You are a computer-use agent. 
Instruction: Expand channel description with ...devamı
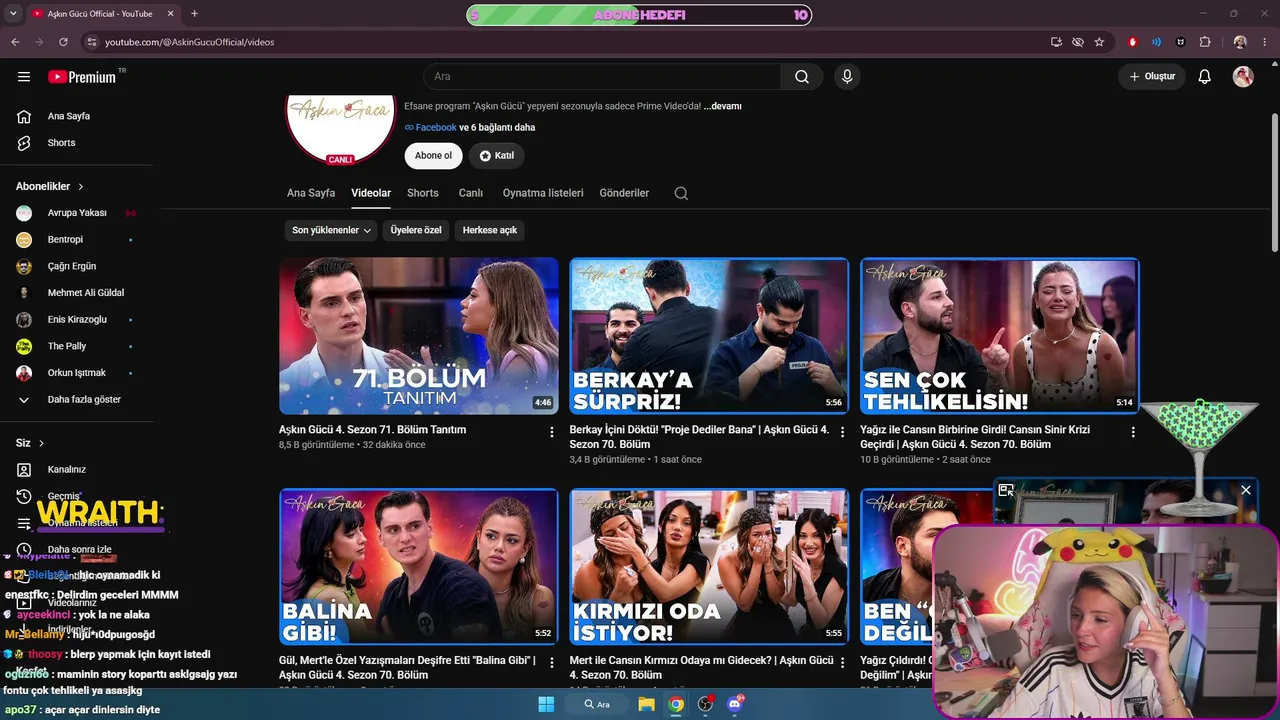[x=723, y=106]
